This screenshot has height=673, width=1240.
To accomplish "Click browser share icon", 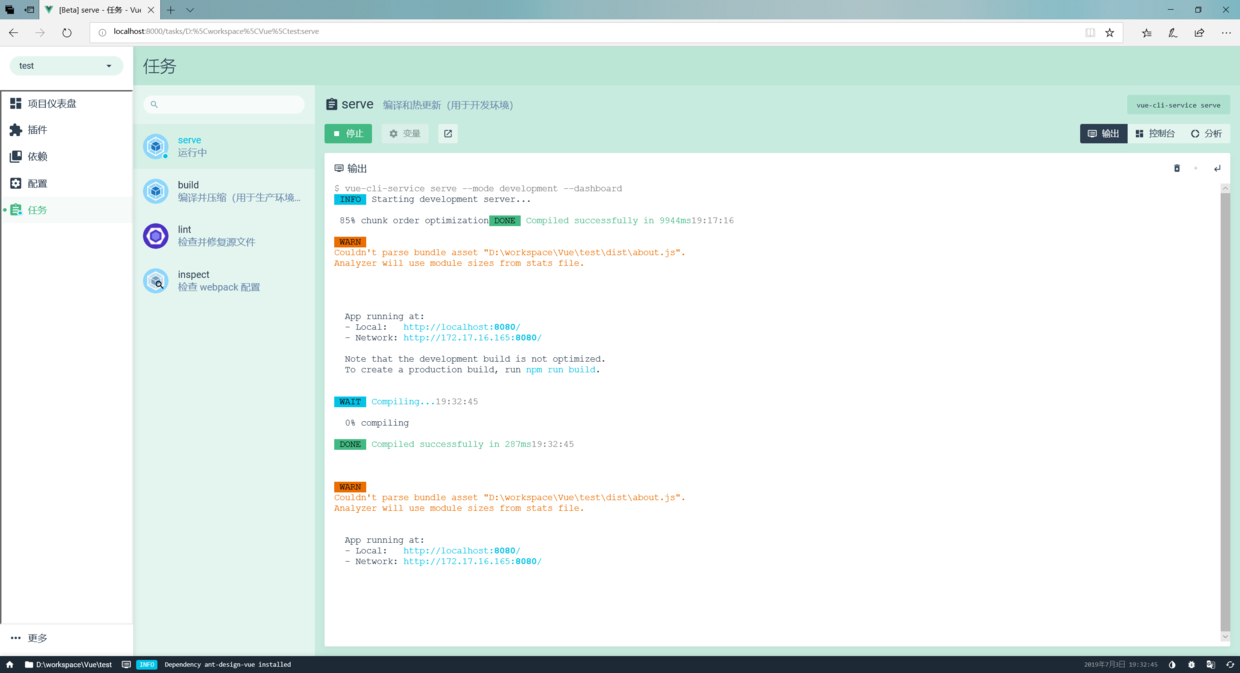I will (1199, 32).
